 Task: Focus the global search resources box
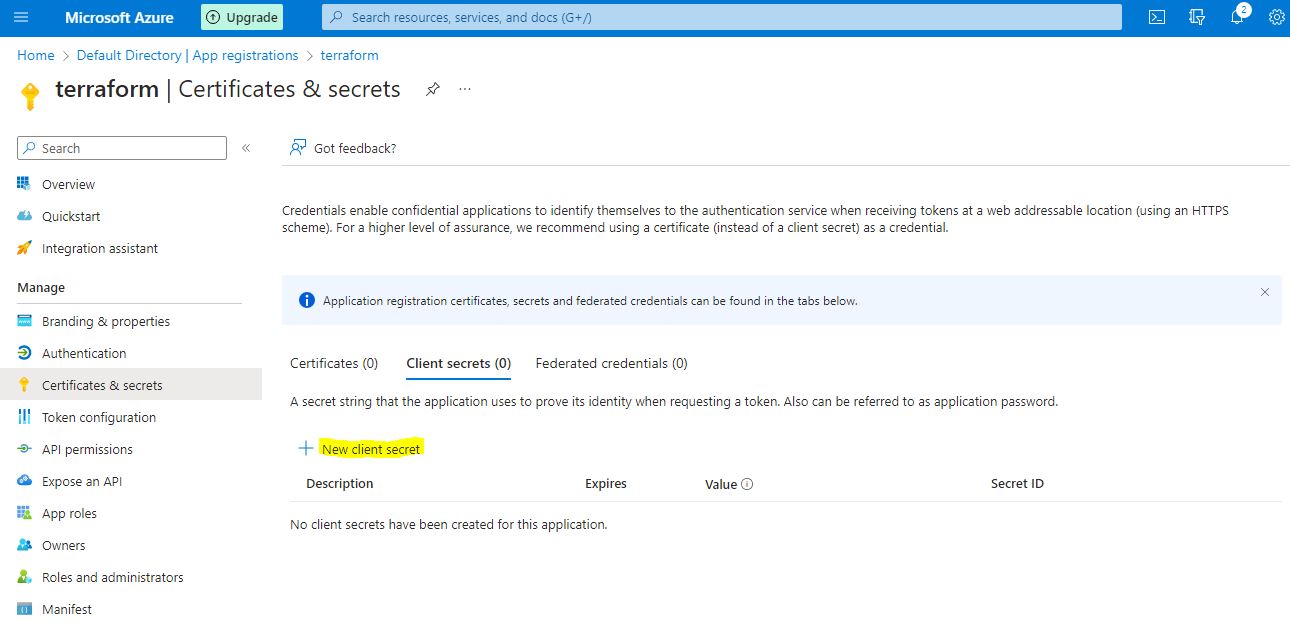pyautogui.click(x=722, y=17)
